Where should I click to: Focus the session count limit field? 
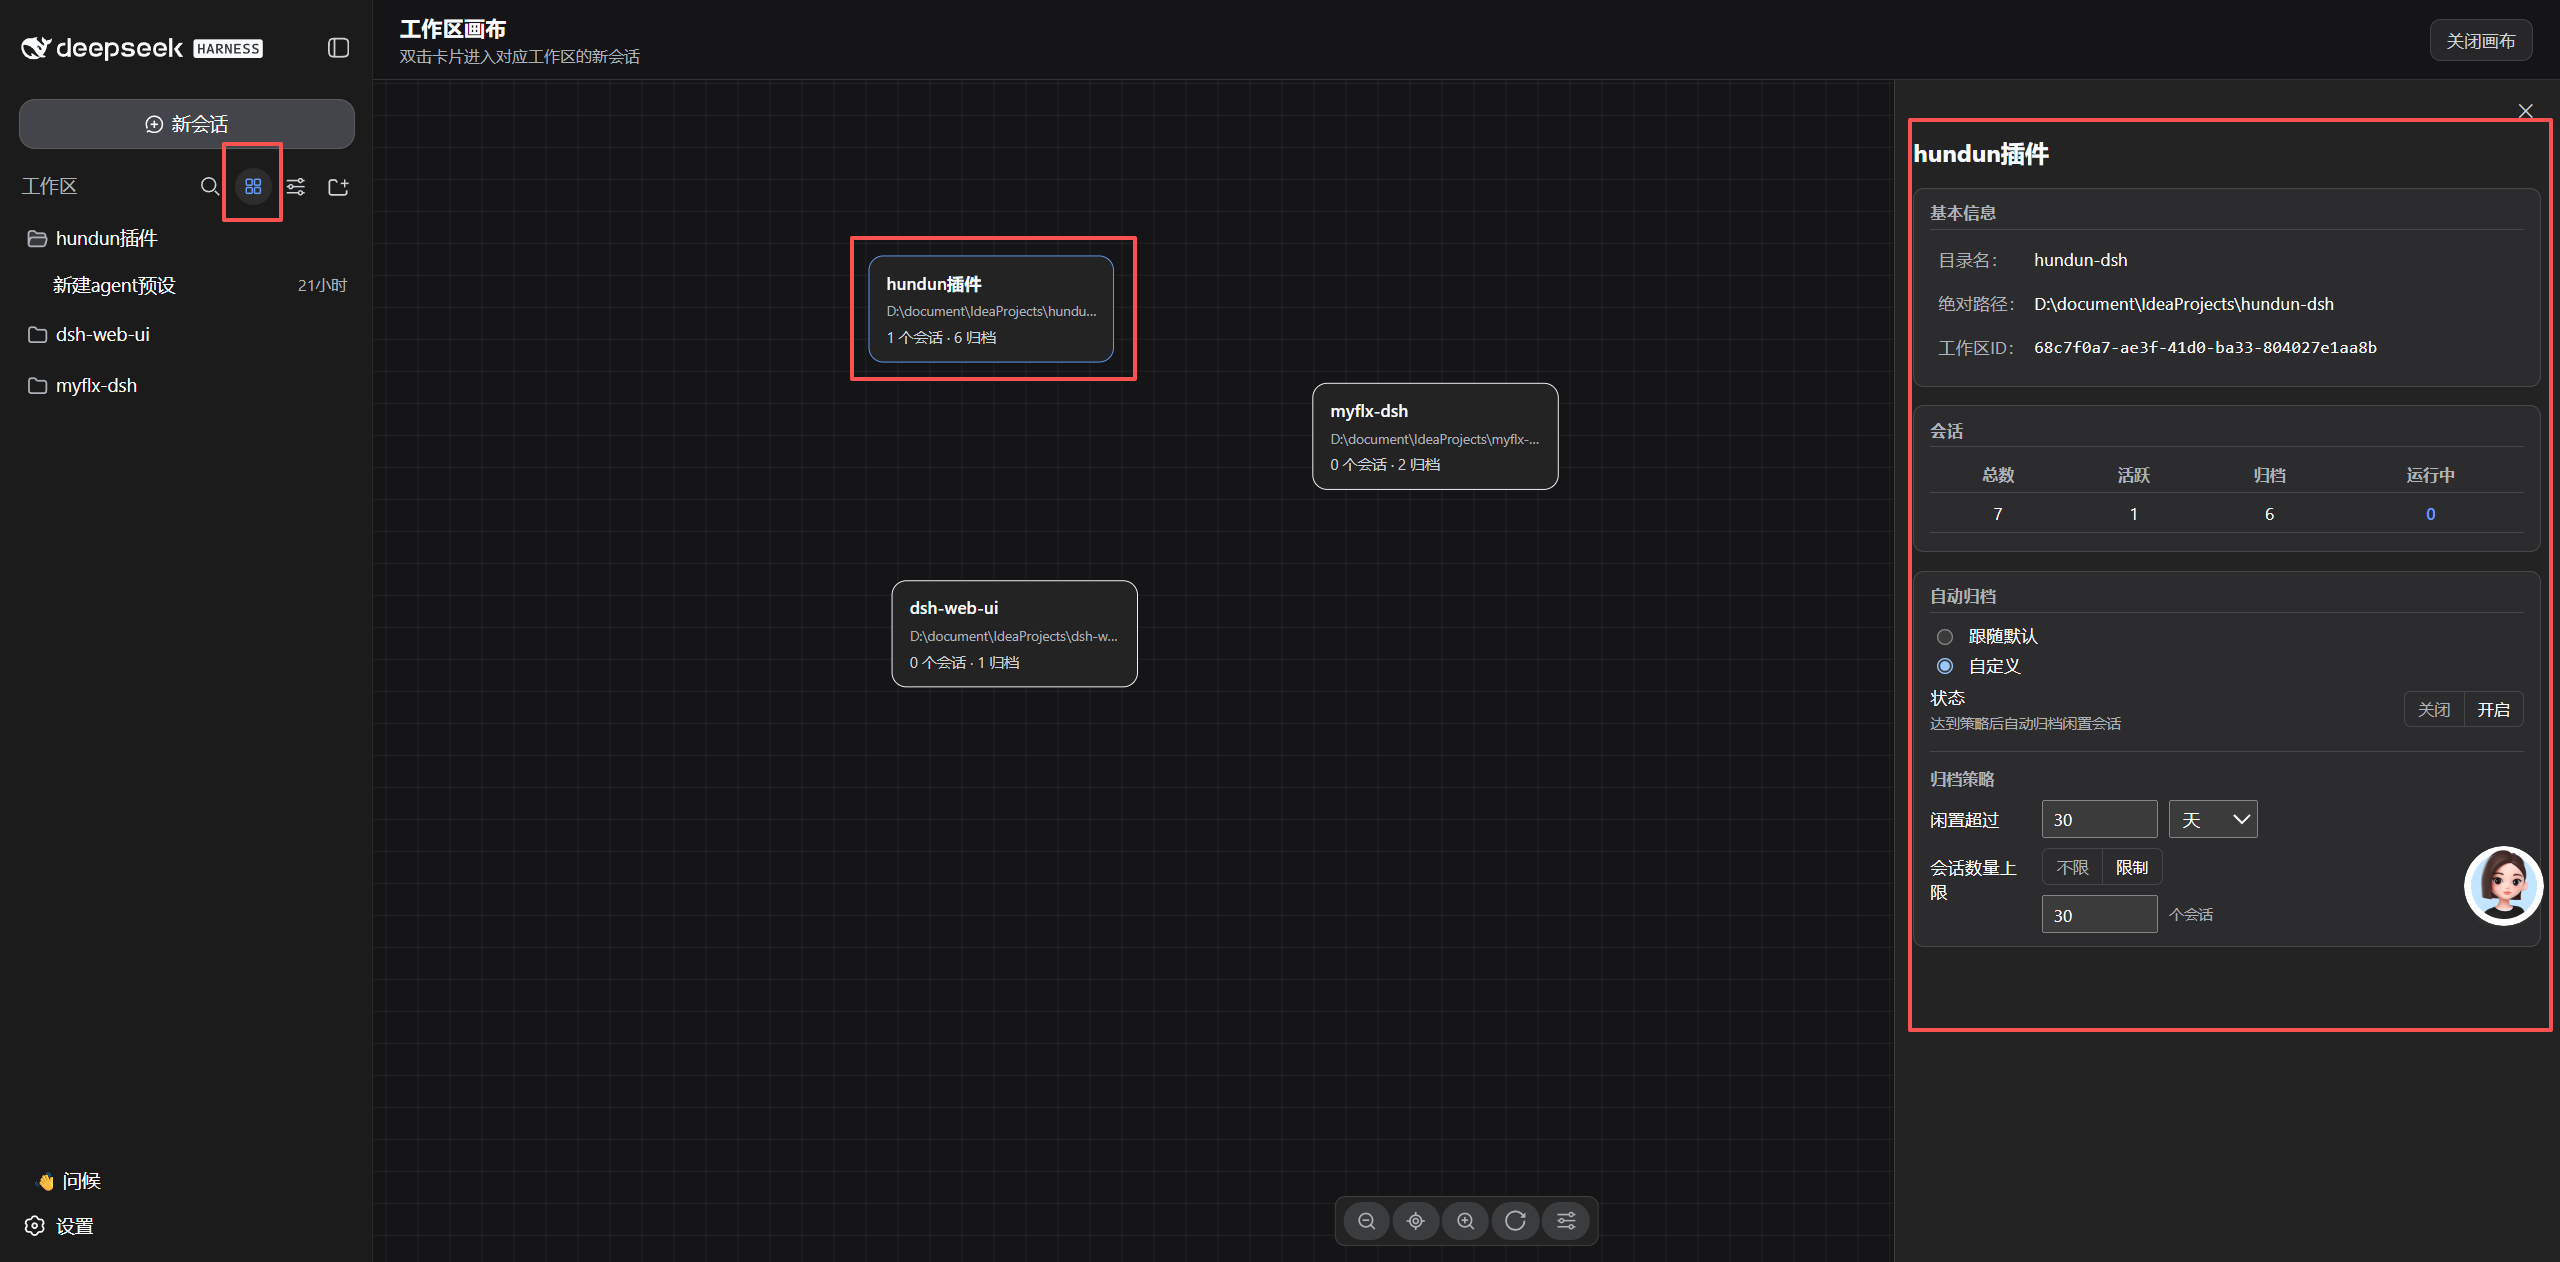point(2099,915)
